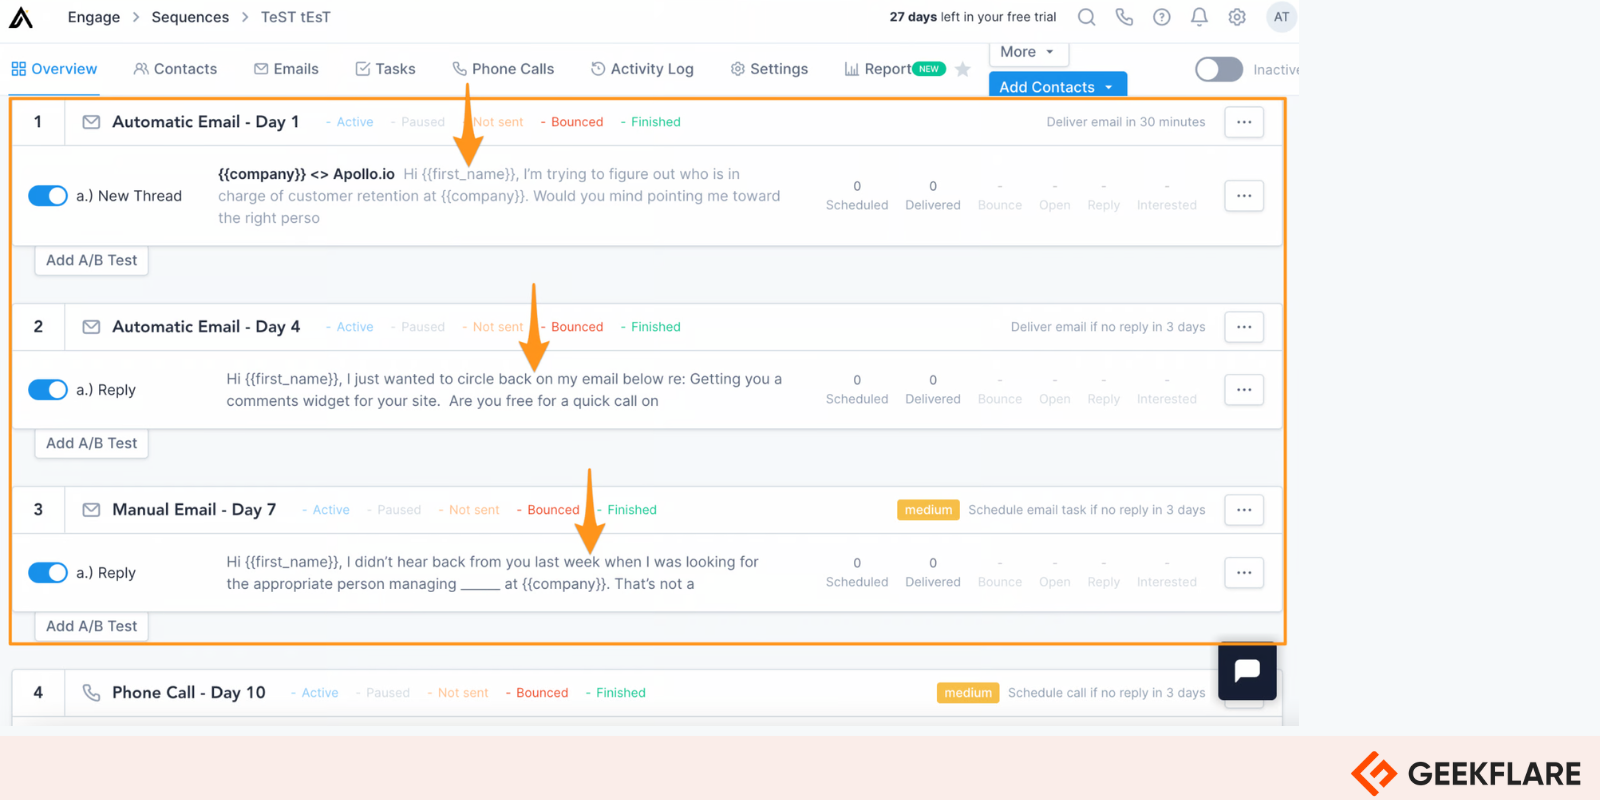This screenshot has width=1600, height=800.
Task: Toggle the sequence Inactive switch
Action: 1219,69
